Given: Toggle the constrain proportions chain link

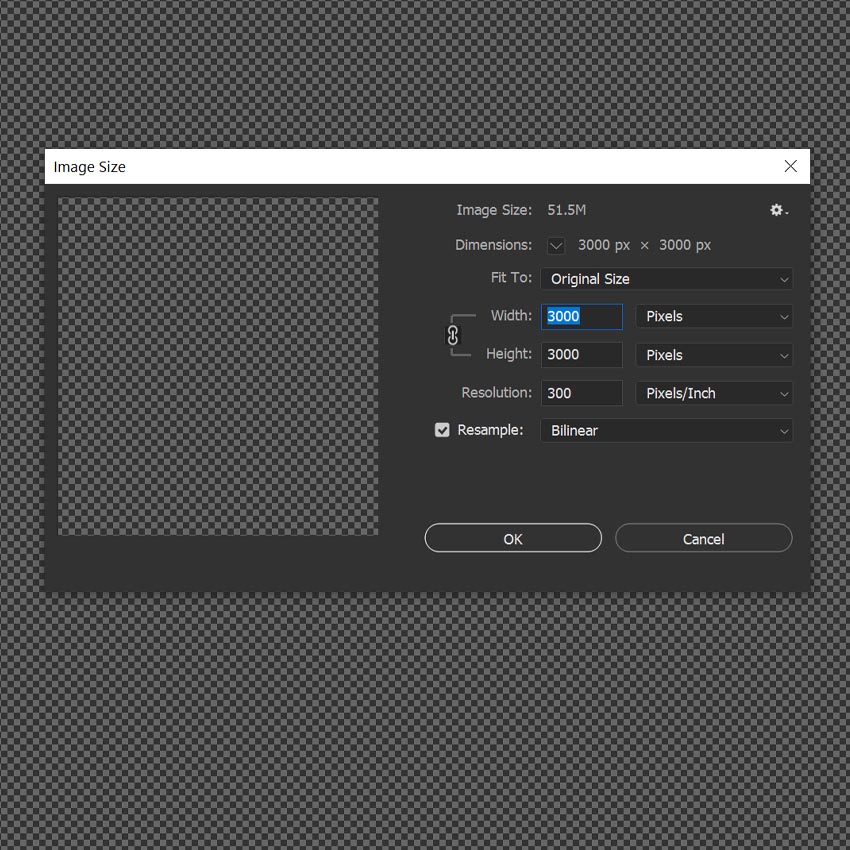Looking at the screenshot, I should (453, 336).
